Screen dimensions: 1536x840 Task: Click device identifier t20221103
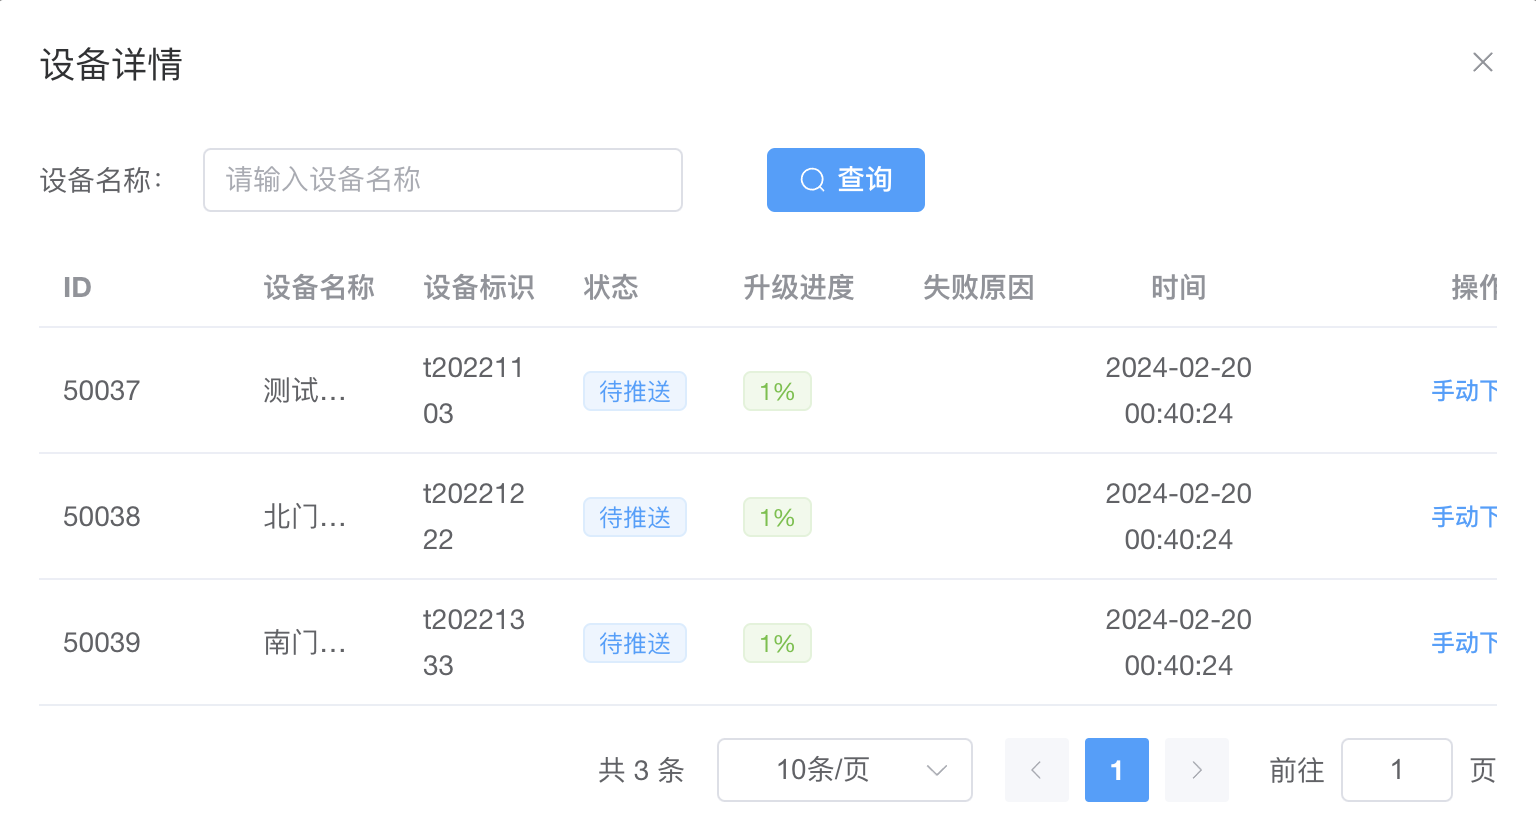pyautogui.click(x=474, y=391)
